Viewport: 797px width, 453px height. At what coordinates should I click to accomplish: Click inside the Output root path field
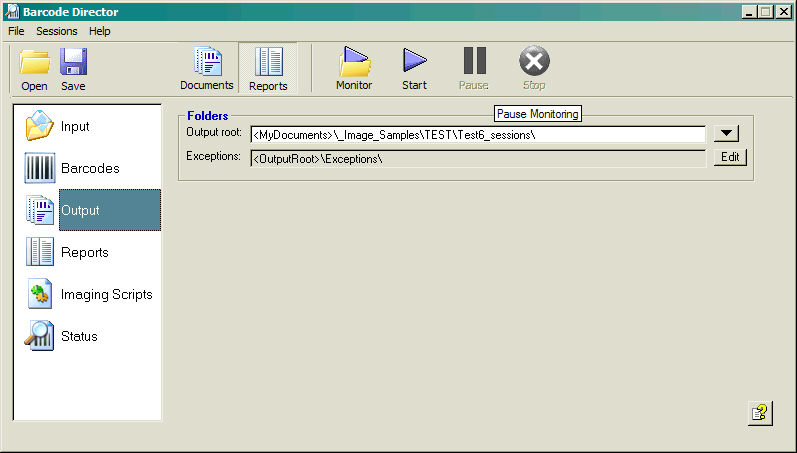478,135
